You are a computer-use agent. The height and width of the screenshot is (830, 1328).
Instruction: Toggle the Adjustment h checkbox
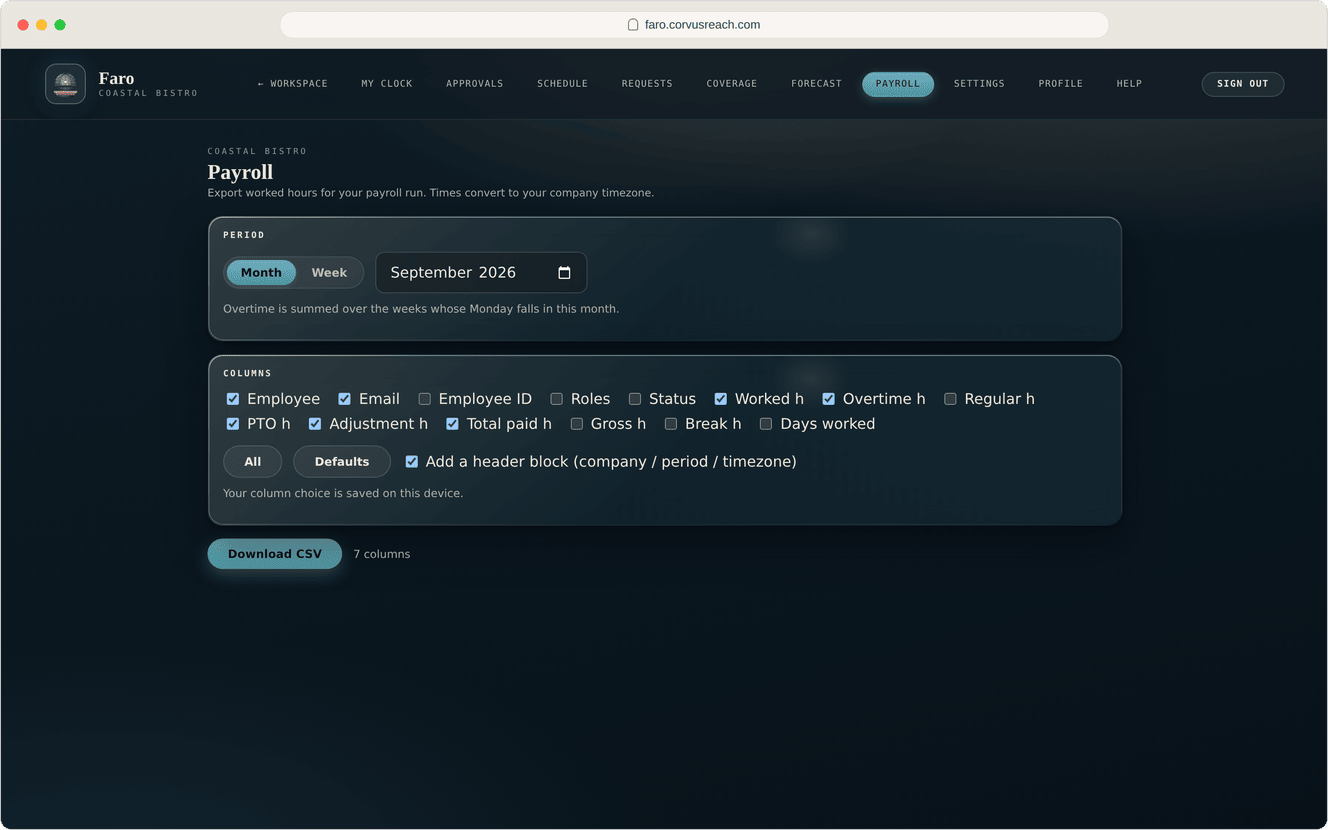(x=315, y=424)
